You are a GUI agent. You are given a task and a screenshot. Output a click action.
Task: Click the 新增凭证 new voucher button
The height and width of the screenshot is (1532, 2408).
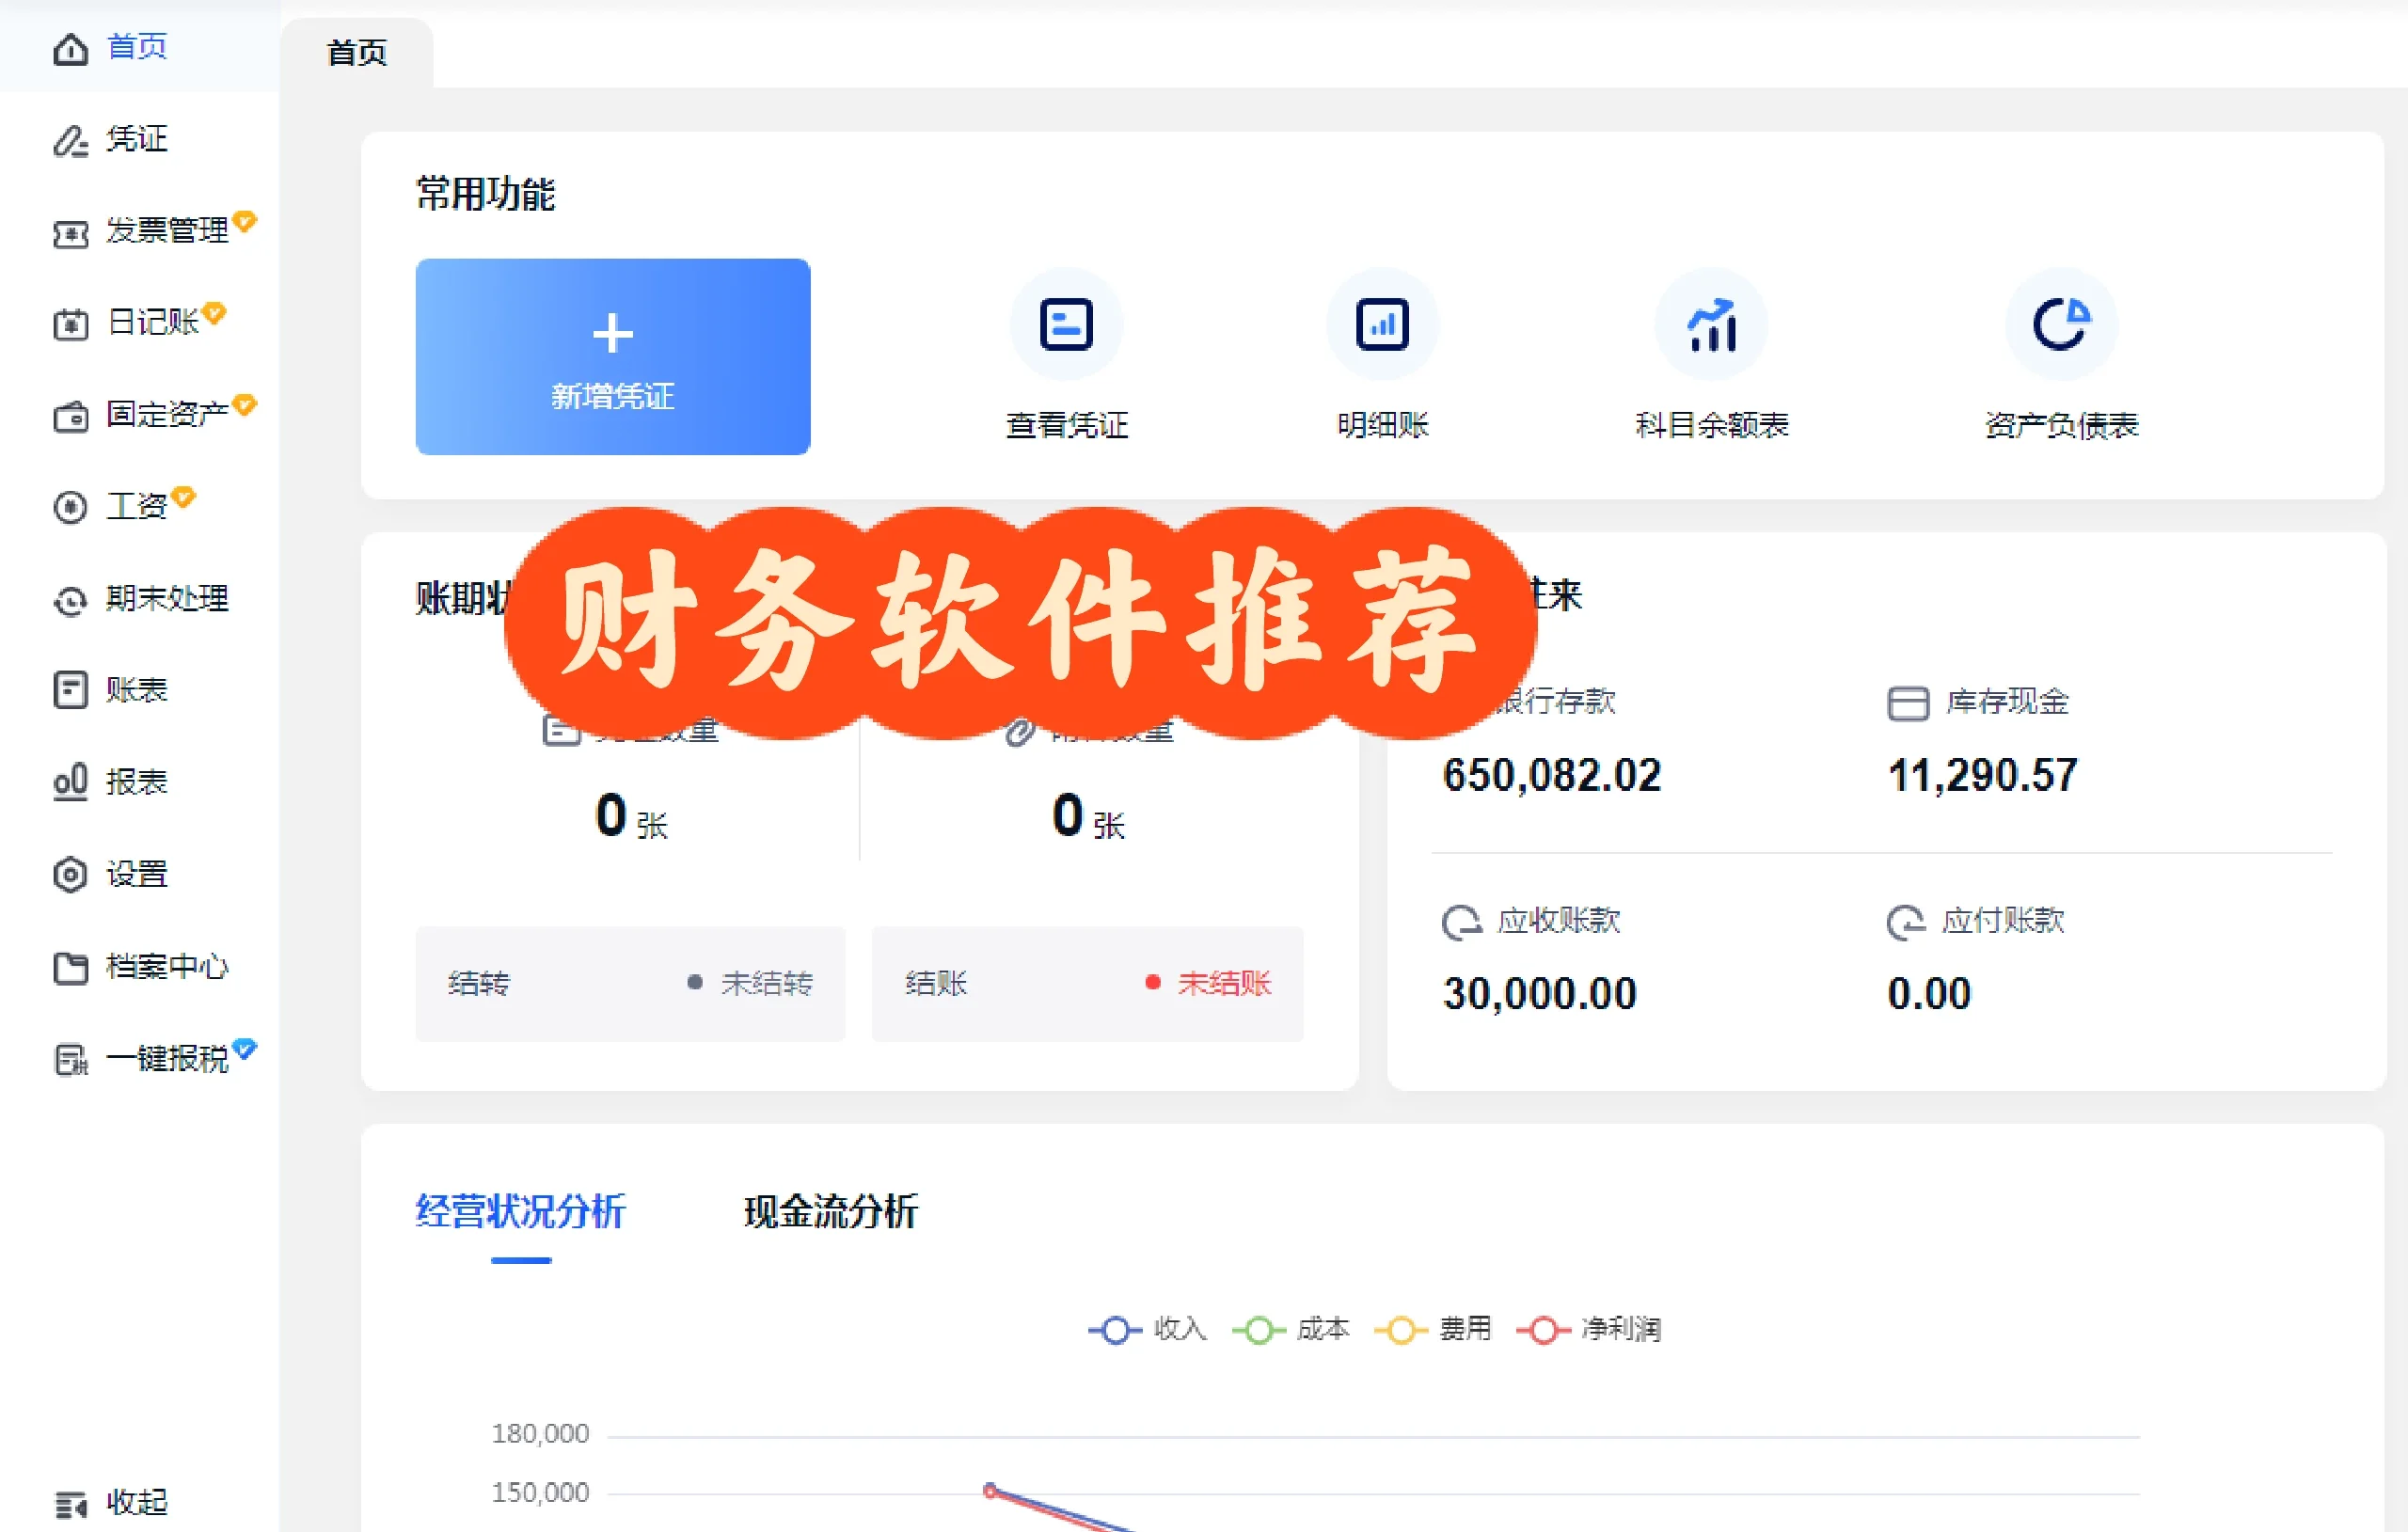[x=612, y=357]
